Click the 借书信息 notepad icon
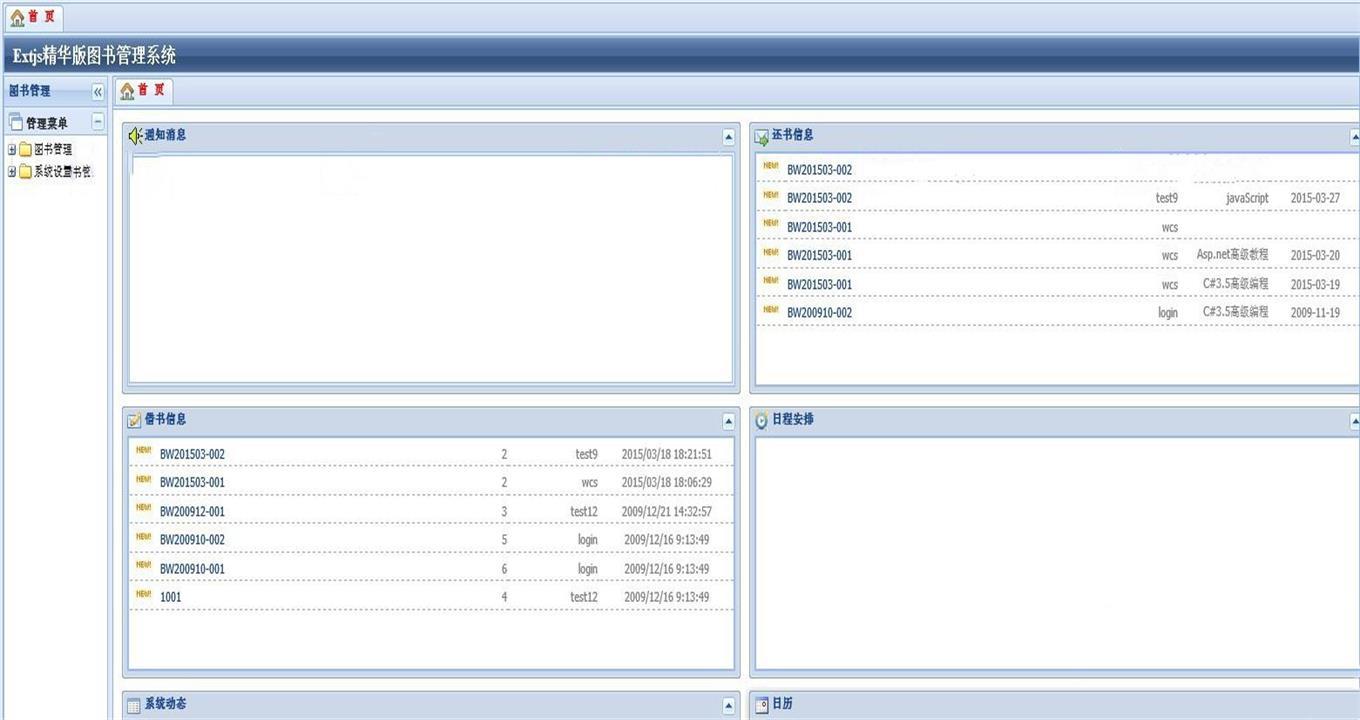 [134, 420]
